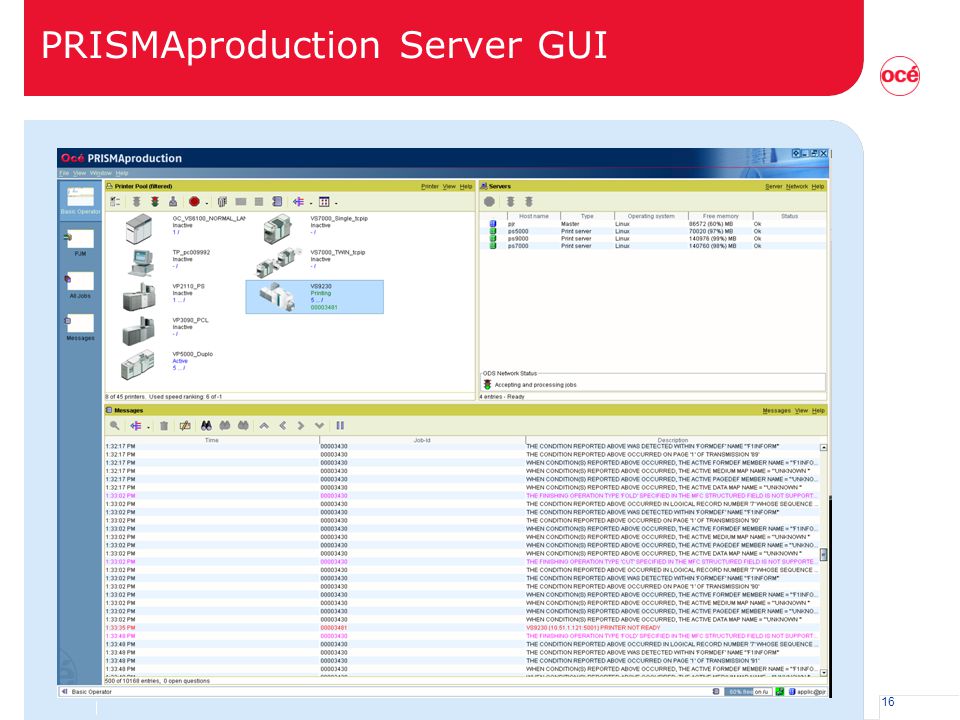Image resolution: width=960 pixels, height=720 pixels.
Task: Open the Messages menu in Messages panel
Action: click(777, 410)
